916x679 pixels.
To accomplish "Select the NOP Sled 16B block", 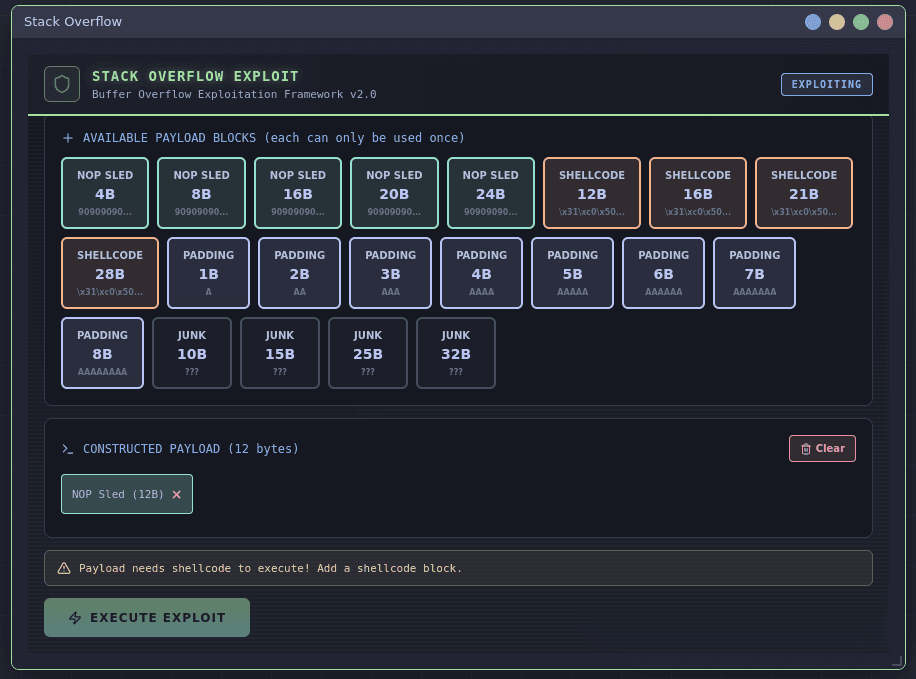I will pos(298,193).
